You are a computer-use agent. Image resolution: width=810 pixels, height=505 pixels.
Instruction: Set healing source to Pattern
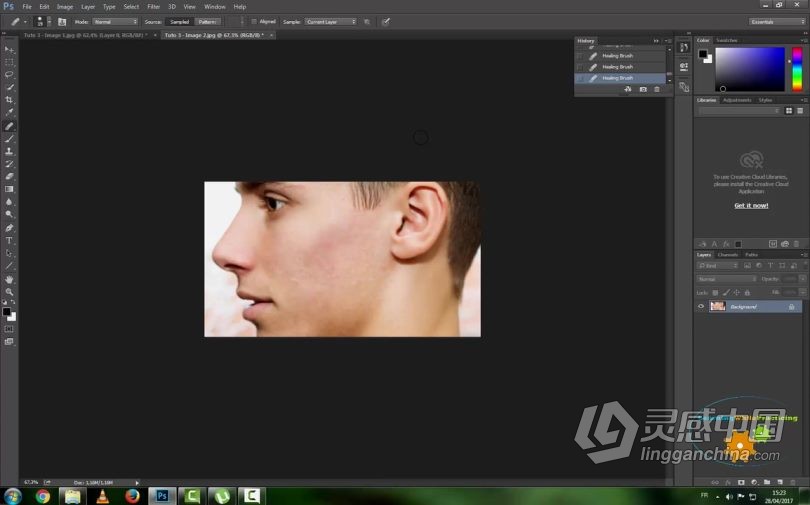[208, 22]
